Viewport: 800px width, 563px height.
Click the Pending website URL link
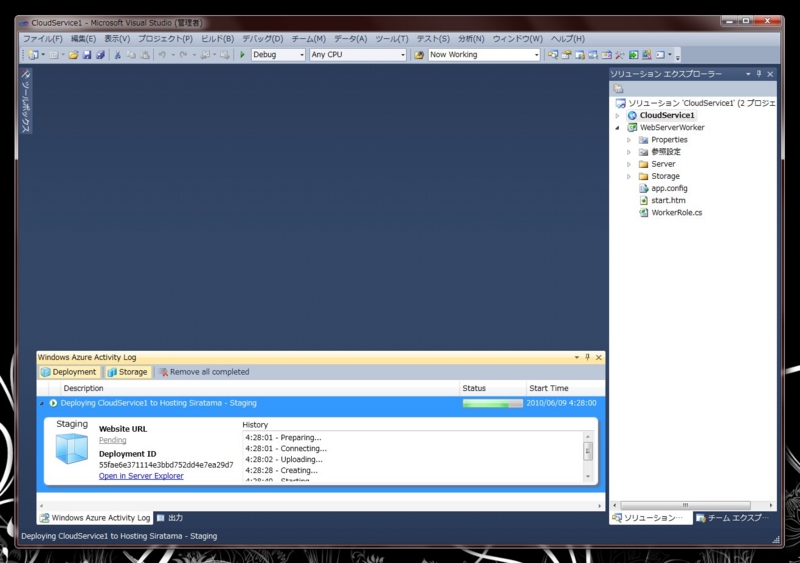[112, 440]
